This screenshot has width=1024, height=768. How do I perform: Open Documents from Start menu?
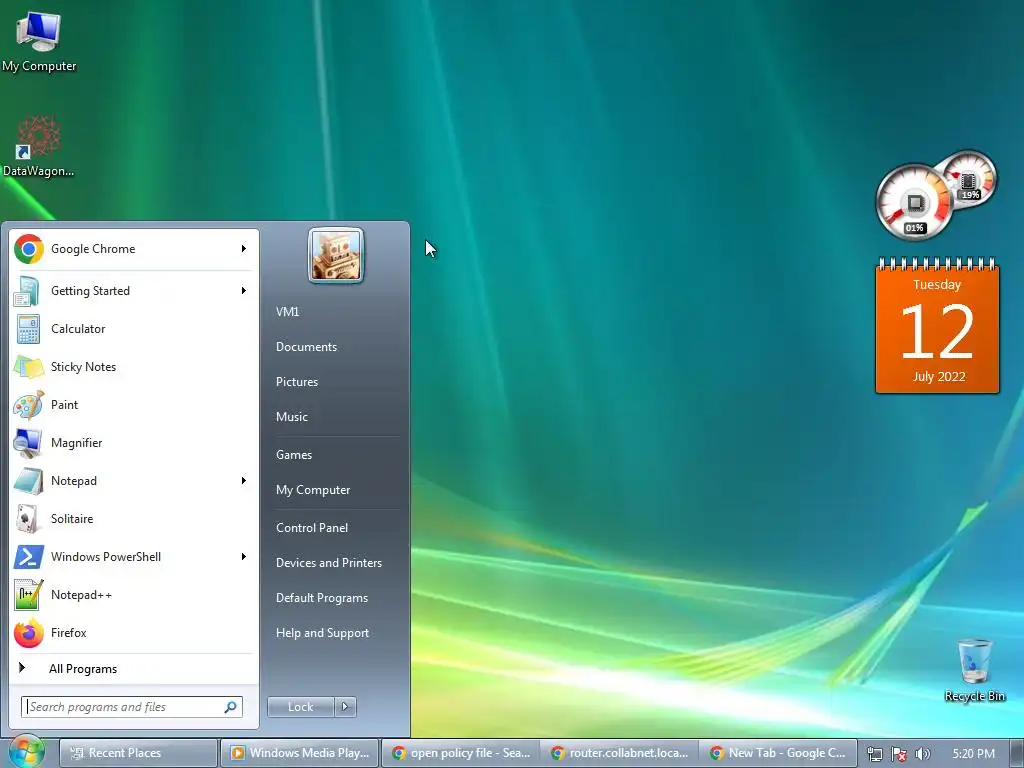click(306, 347)
